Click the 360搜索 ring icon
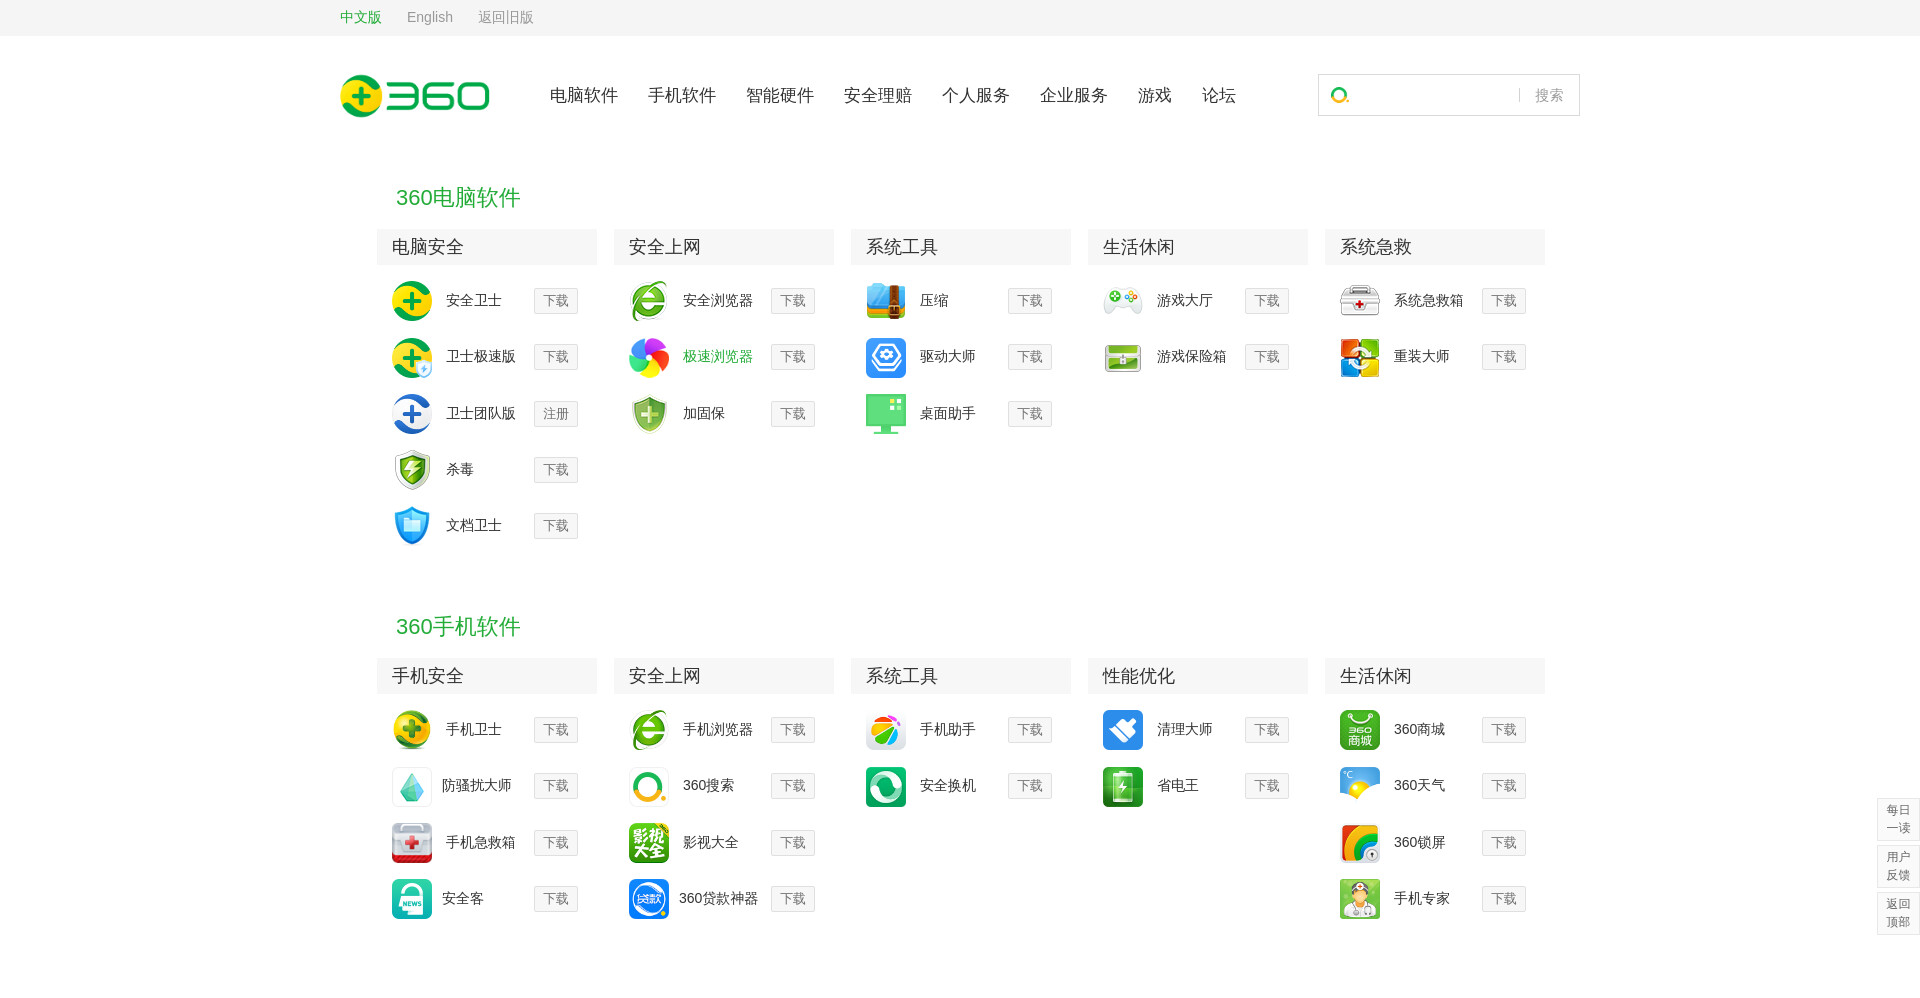 tap(649, 786)
